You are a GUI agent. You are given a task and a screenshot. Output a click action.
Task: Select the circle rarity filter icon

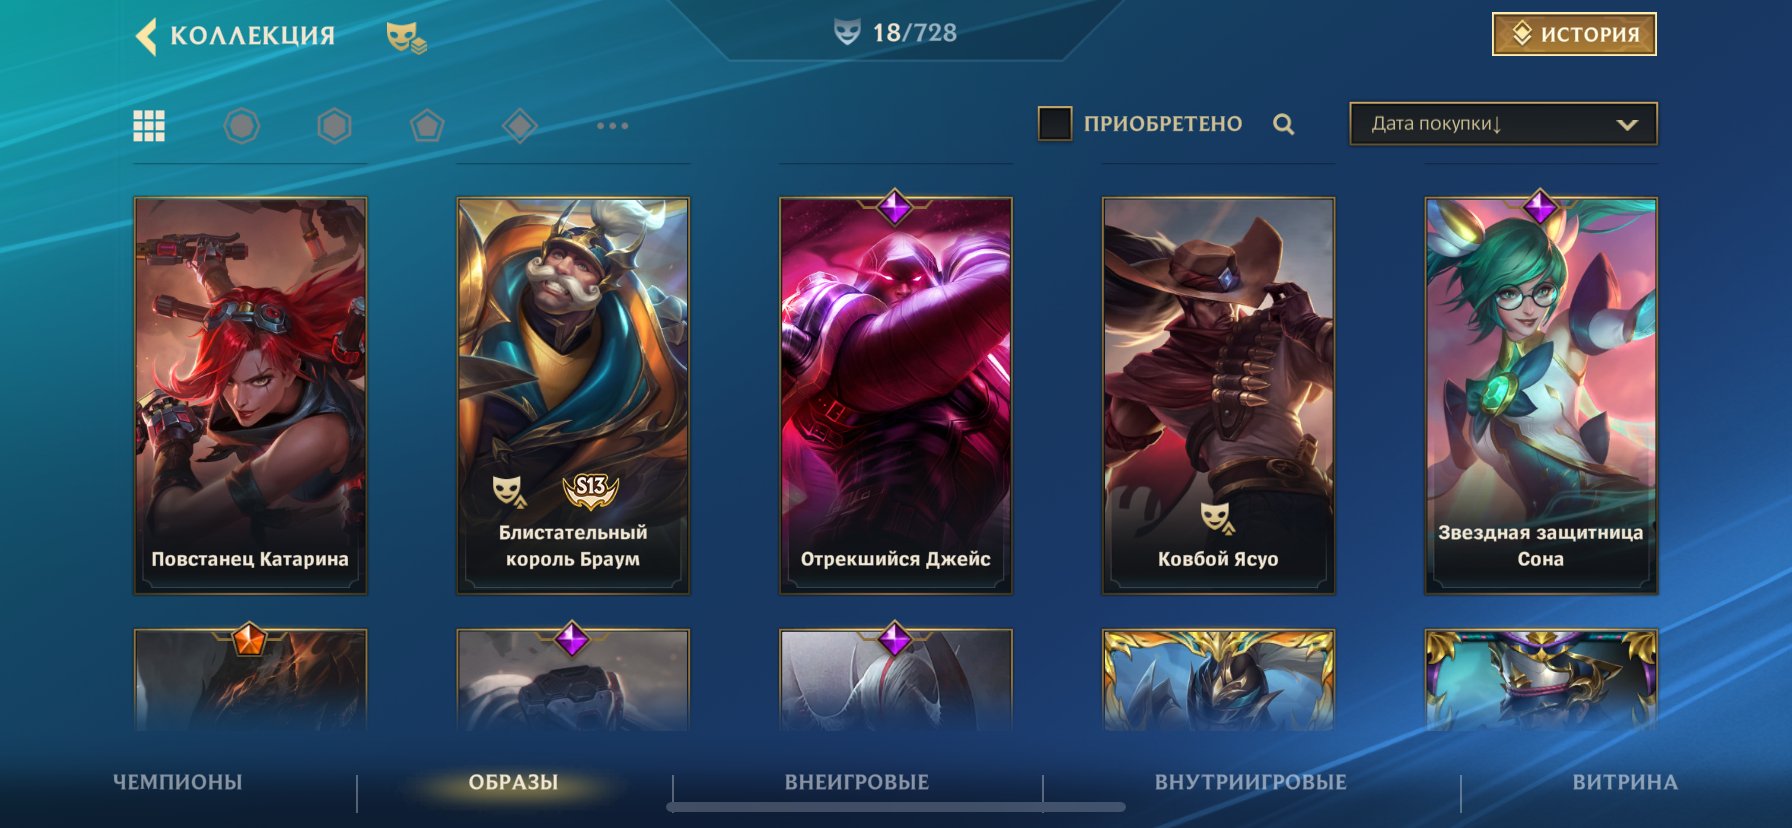pos(241,126)
